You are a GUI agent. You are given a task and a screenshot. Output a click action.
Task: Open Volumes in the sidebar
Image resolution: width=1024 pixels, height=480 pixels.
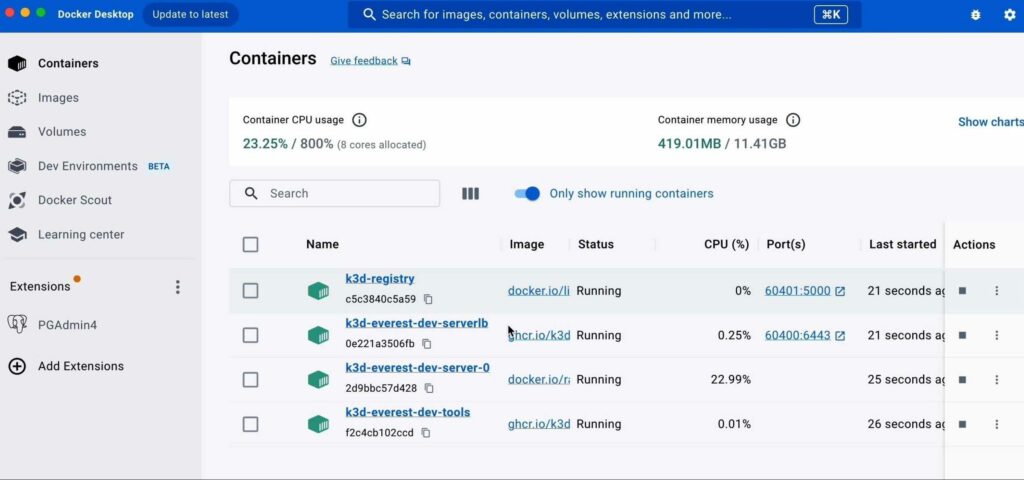62,132
